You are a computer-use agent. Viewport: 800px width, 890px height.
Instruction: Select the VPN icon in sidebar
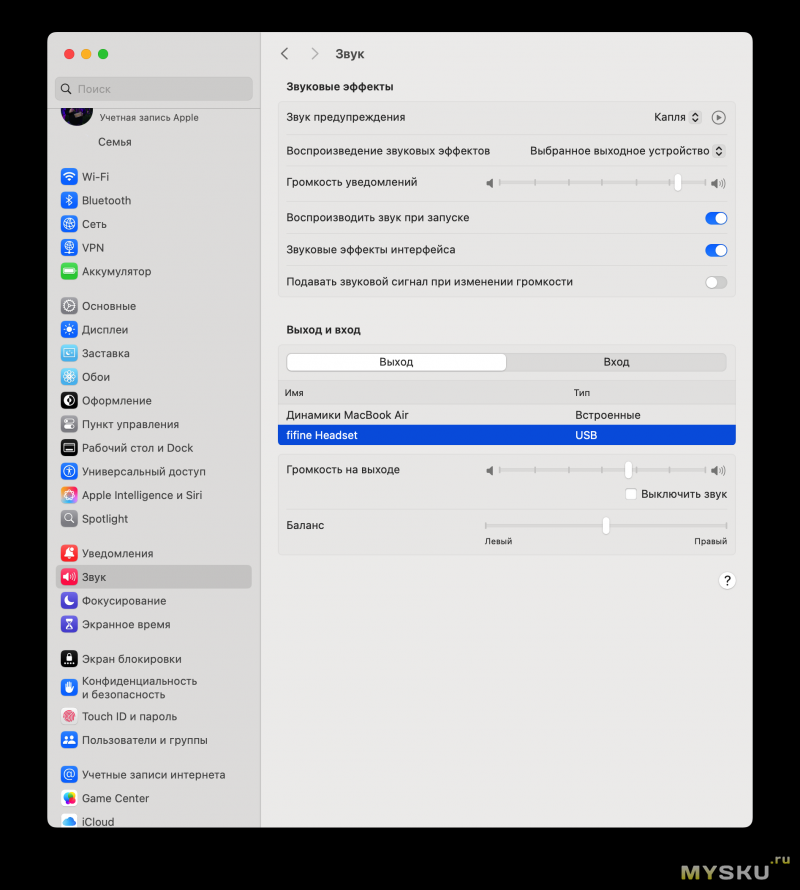(69, 248)
